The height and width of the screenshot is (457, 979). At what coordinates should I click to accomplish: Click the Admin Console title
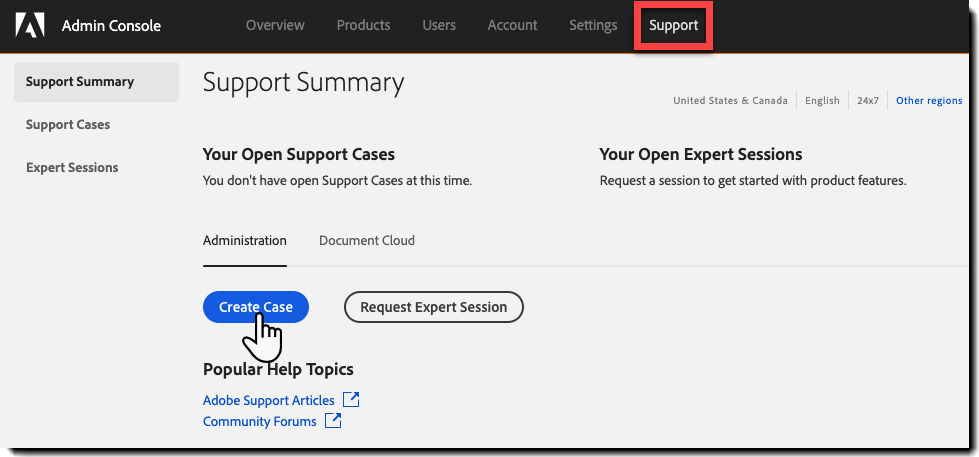[111, 25]
